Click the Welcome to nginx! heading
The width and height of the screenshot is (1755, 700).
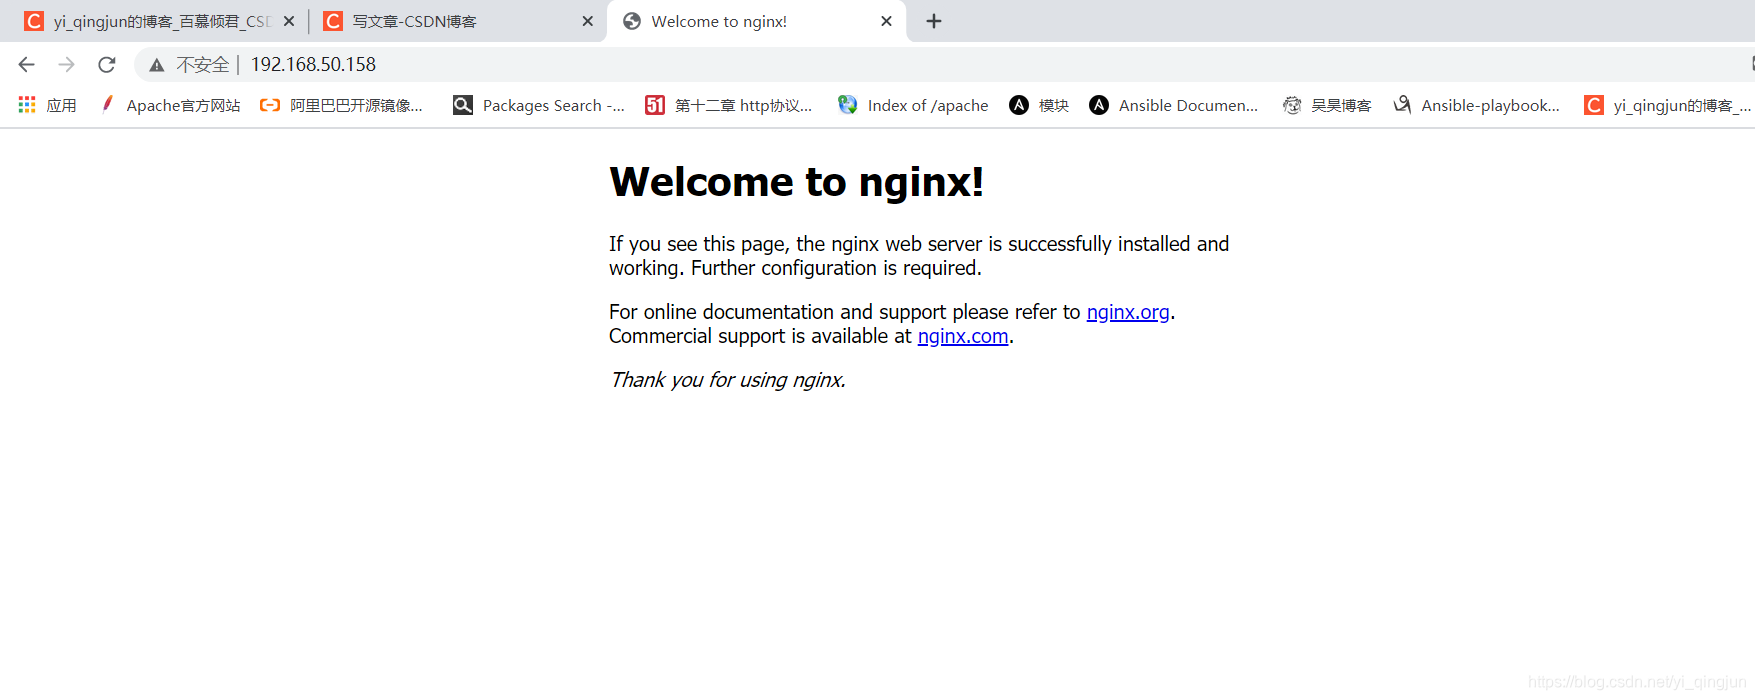[x=796, y=182]
